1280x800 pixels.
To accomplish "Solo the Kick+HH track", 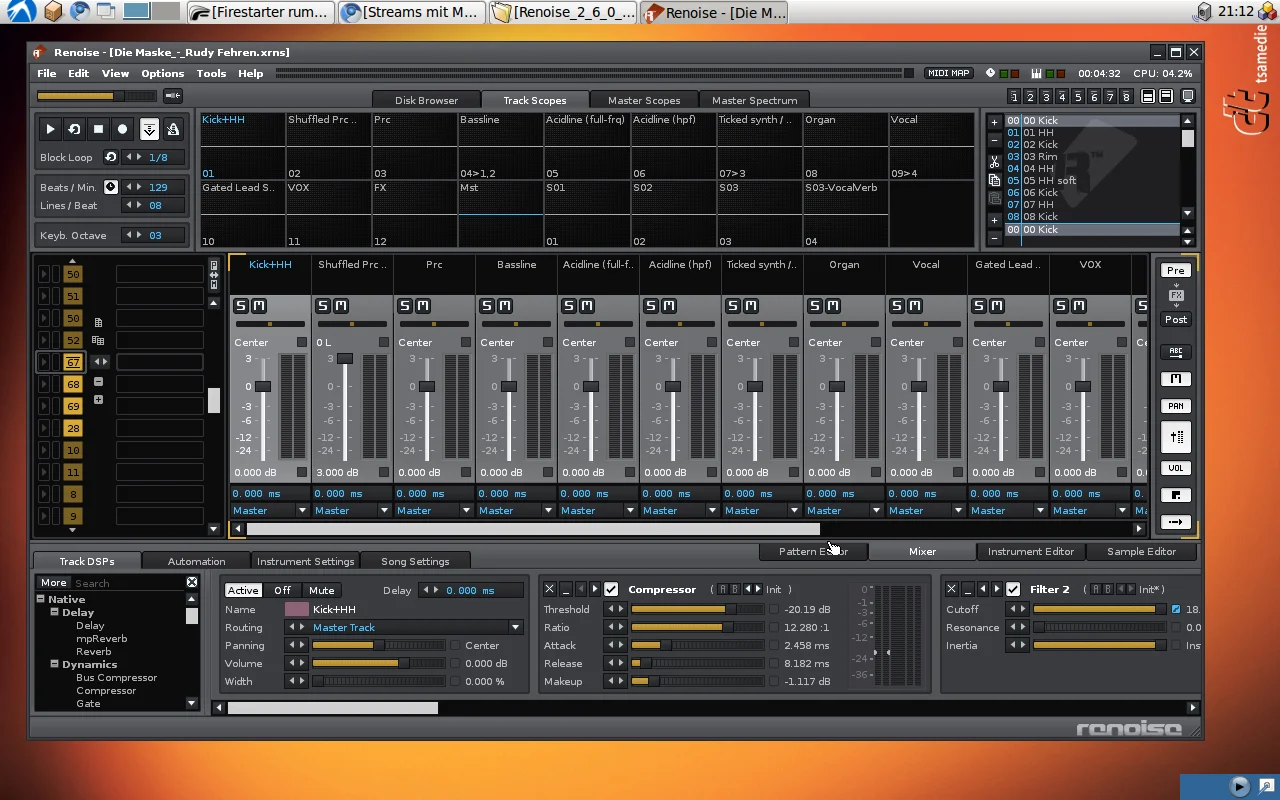I will tap(241, 306).
